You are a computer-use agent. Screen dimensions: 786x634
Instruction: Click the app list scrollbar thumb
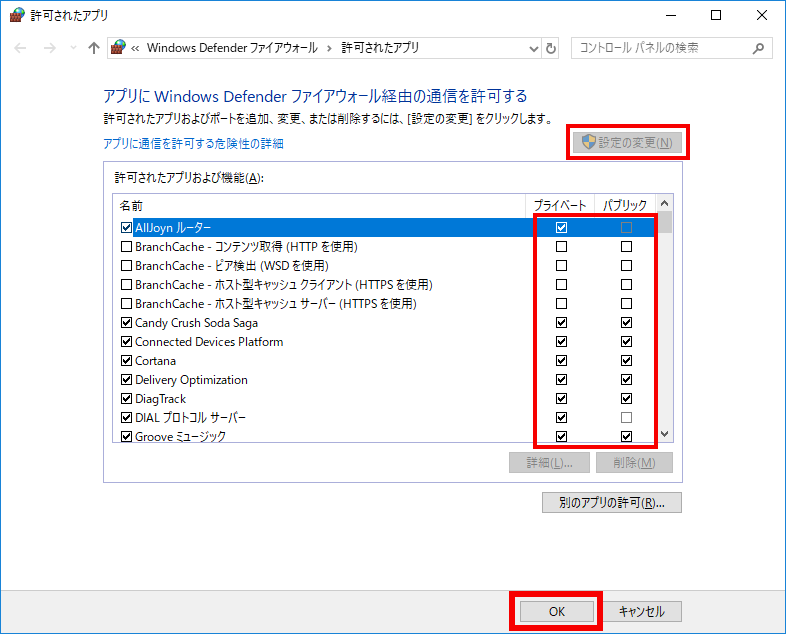pos(665,222)
